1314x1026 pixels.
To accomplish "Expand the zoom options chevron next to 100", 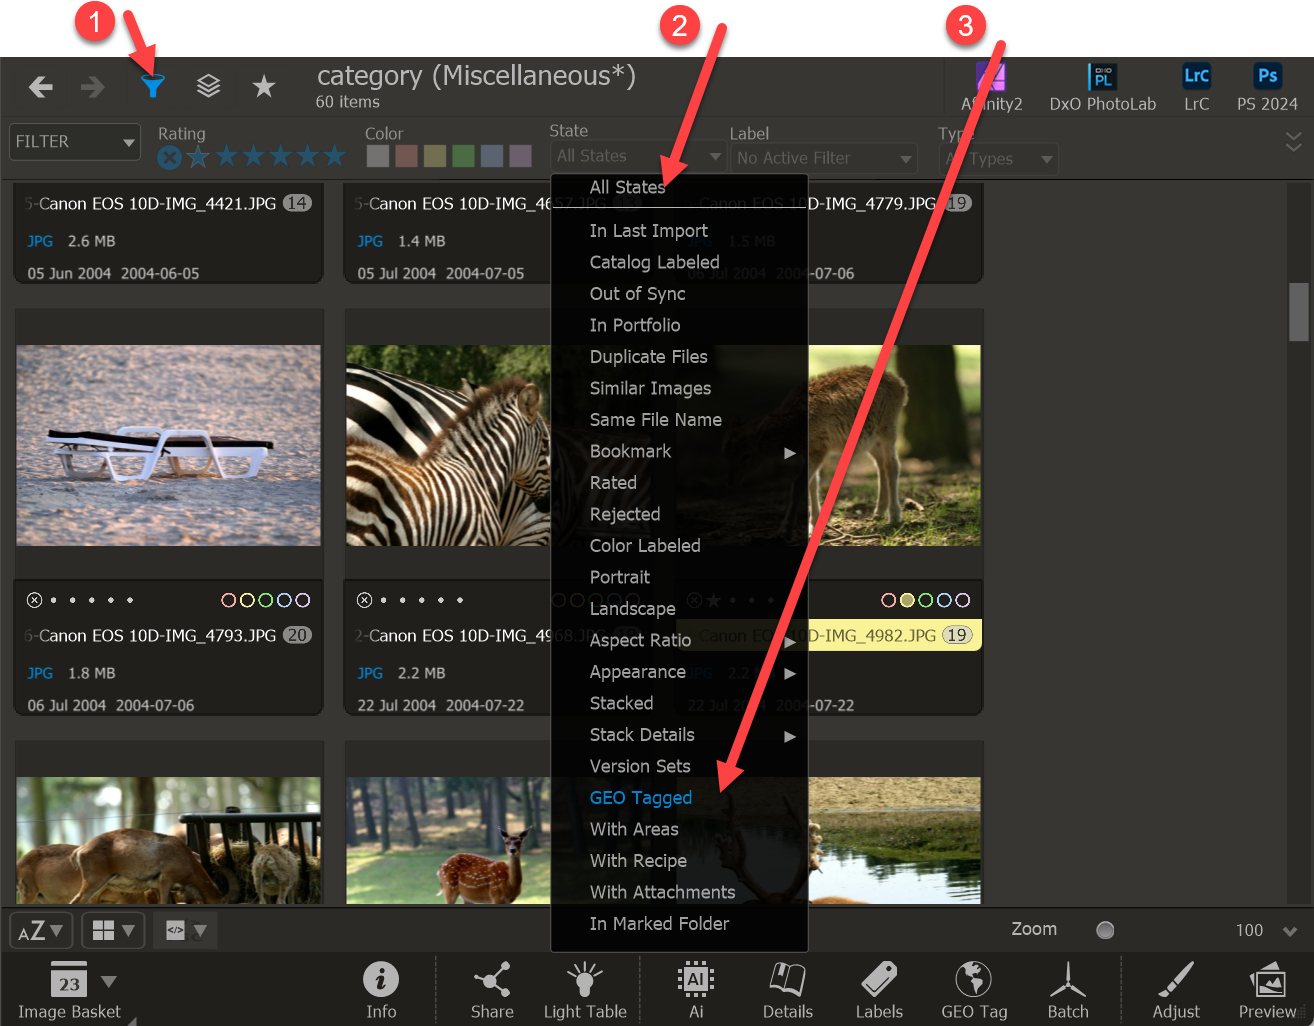I will (1290, 931).
